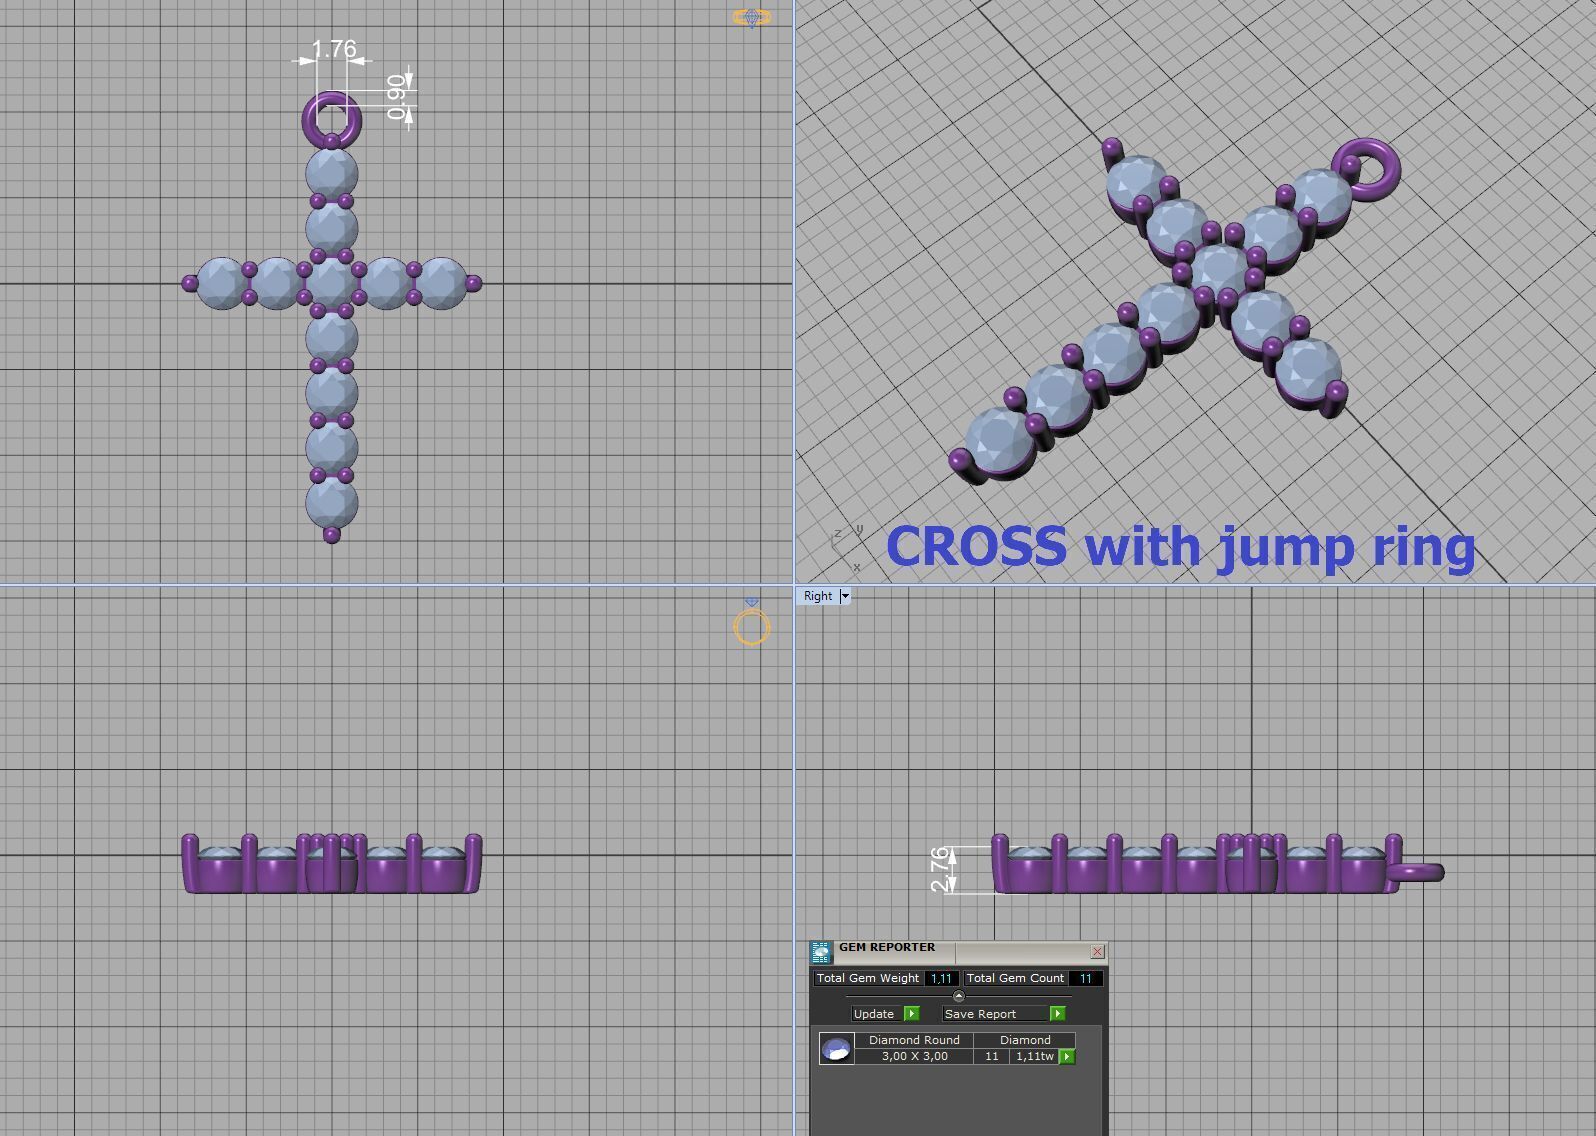Click the 'Diamond Round' cell
The width and height of the screenshot is (1596, 1136).
click(x=914, y=1040)
